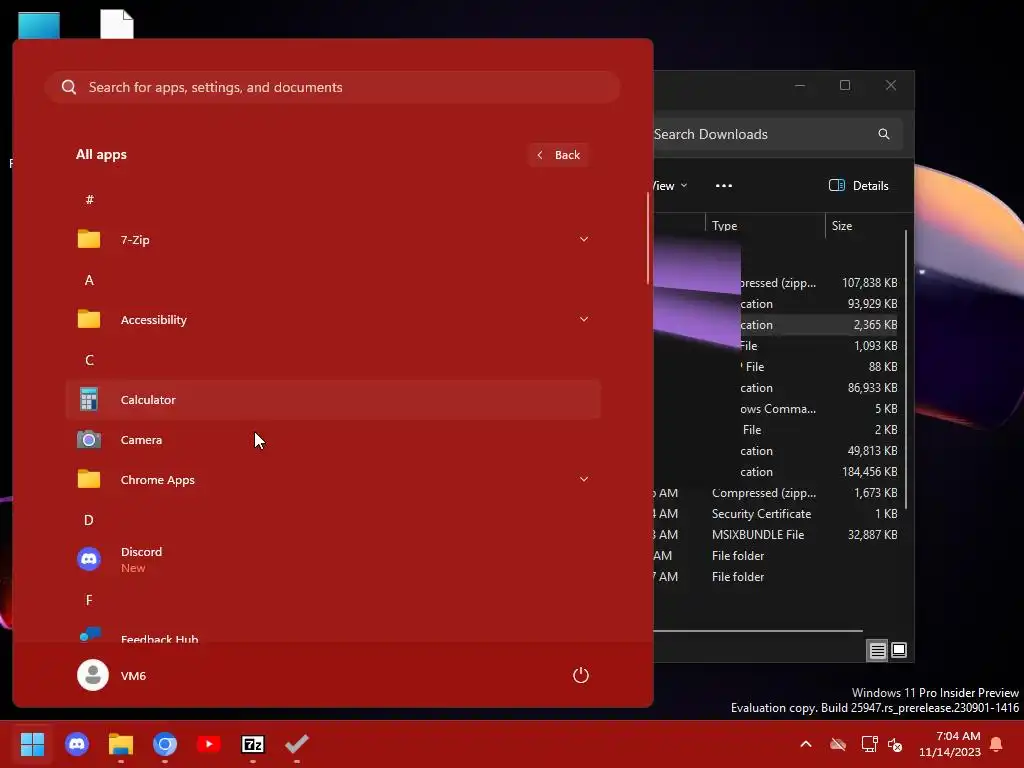
Task: Click the muted volume tray icon
Action: tap(895, 744)
